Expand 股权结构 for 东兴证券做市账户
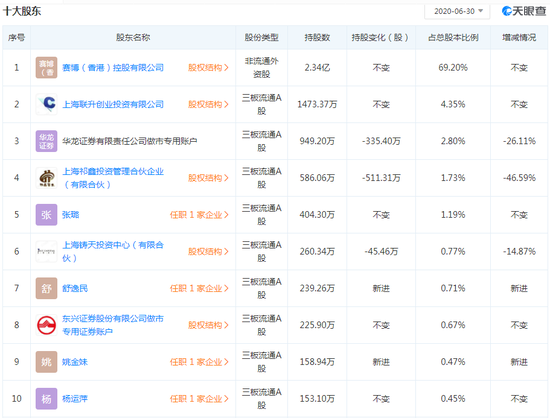 (x=208, y=325)
